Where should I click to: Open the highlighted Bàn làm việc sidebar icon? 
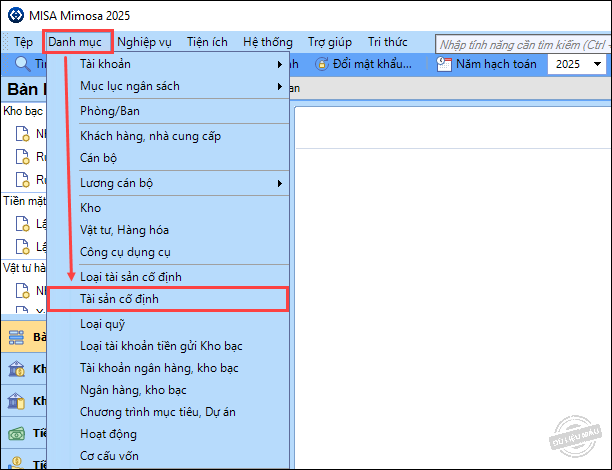tap(17, 338)
